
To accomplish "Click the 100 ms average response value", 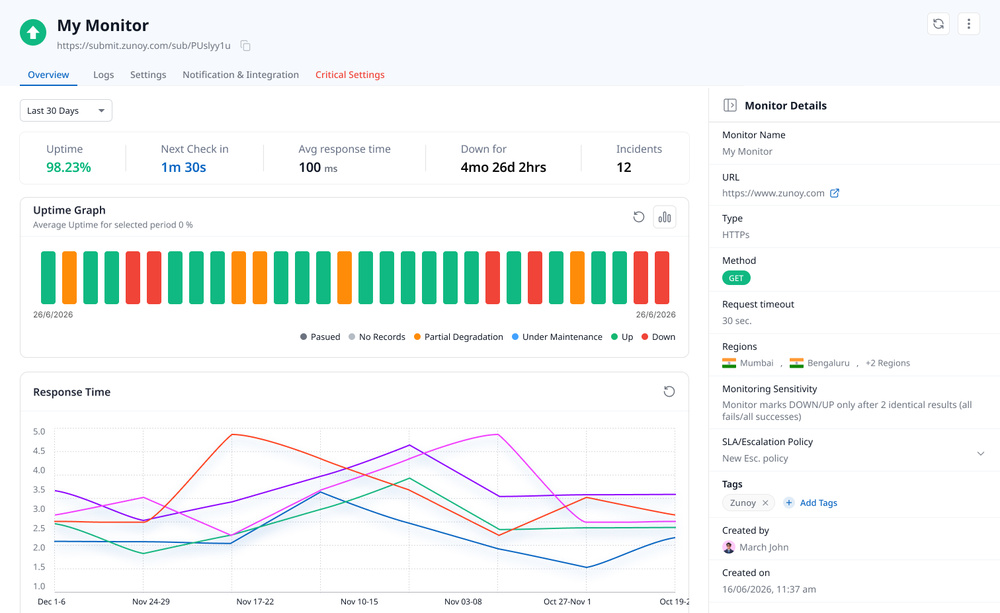I will (x=318, y=167).
